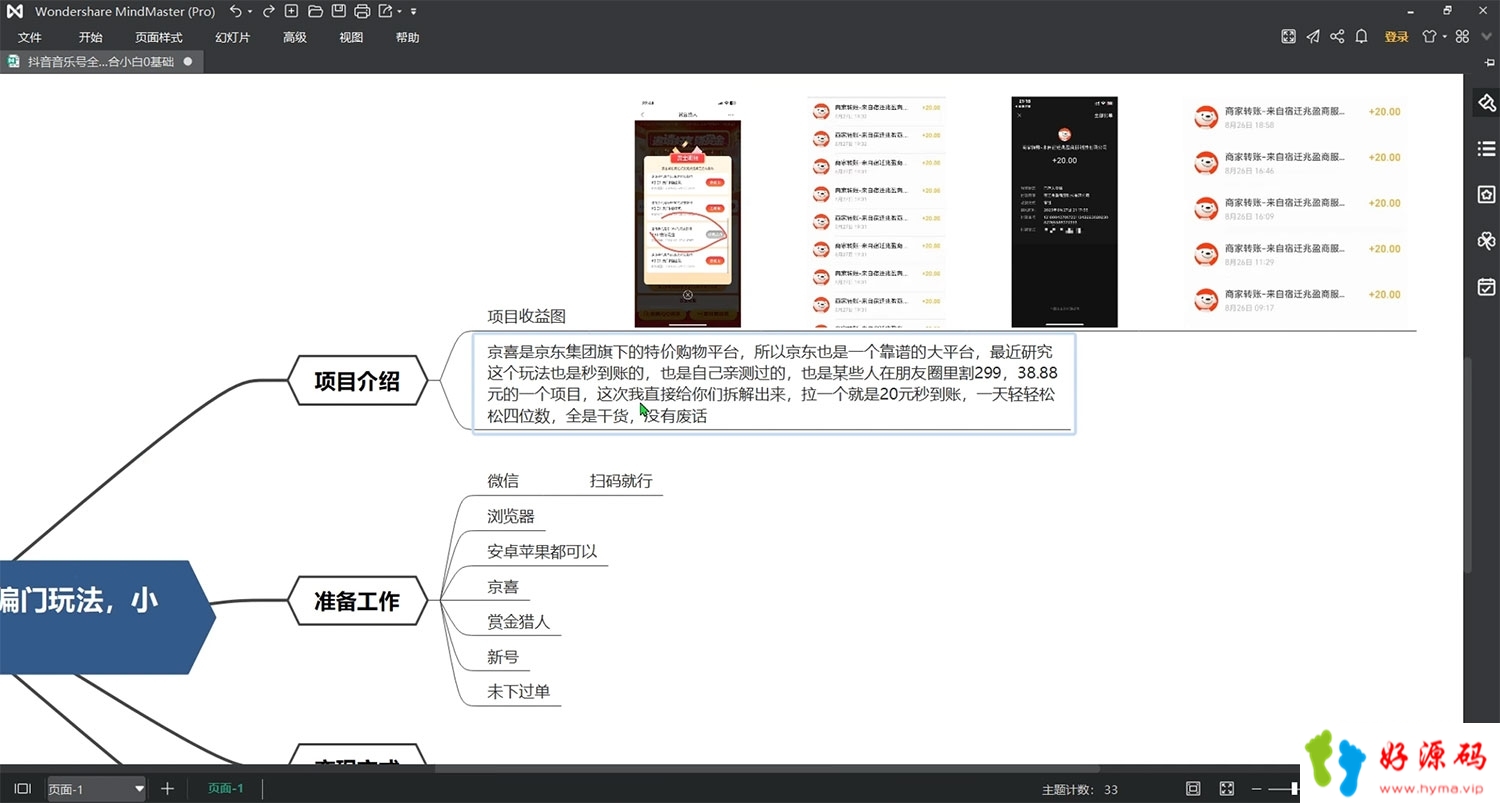
Task: Click the Export icon in quick toolbar
Action: click(x=385, y=11)
